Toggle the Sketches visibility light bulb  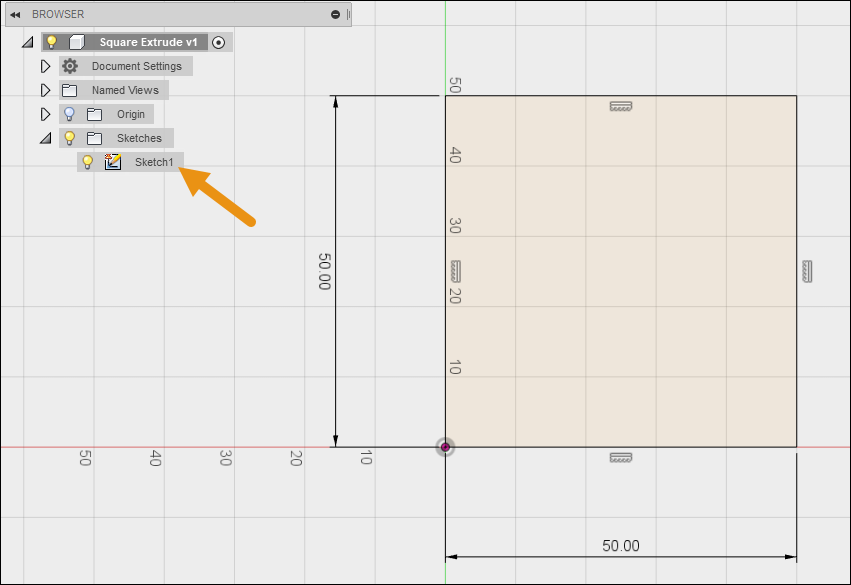[69, 138]
